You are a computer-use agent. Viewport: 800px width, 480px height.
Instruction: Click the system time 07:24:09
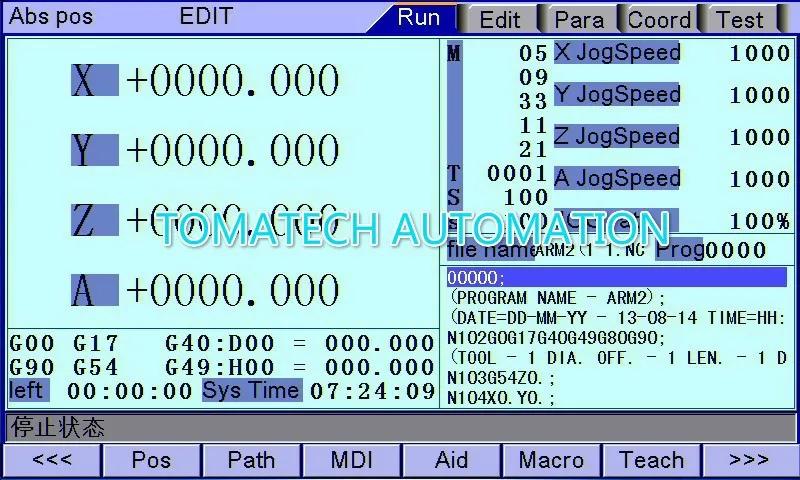pyautogui.click(x=372, y=391)
